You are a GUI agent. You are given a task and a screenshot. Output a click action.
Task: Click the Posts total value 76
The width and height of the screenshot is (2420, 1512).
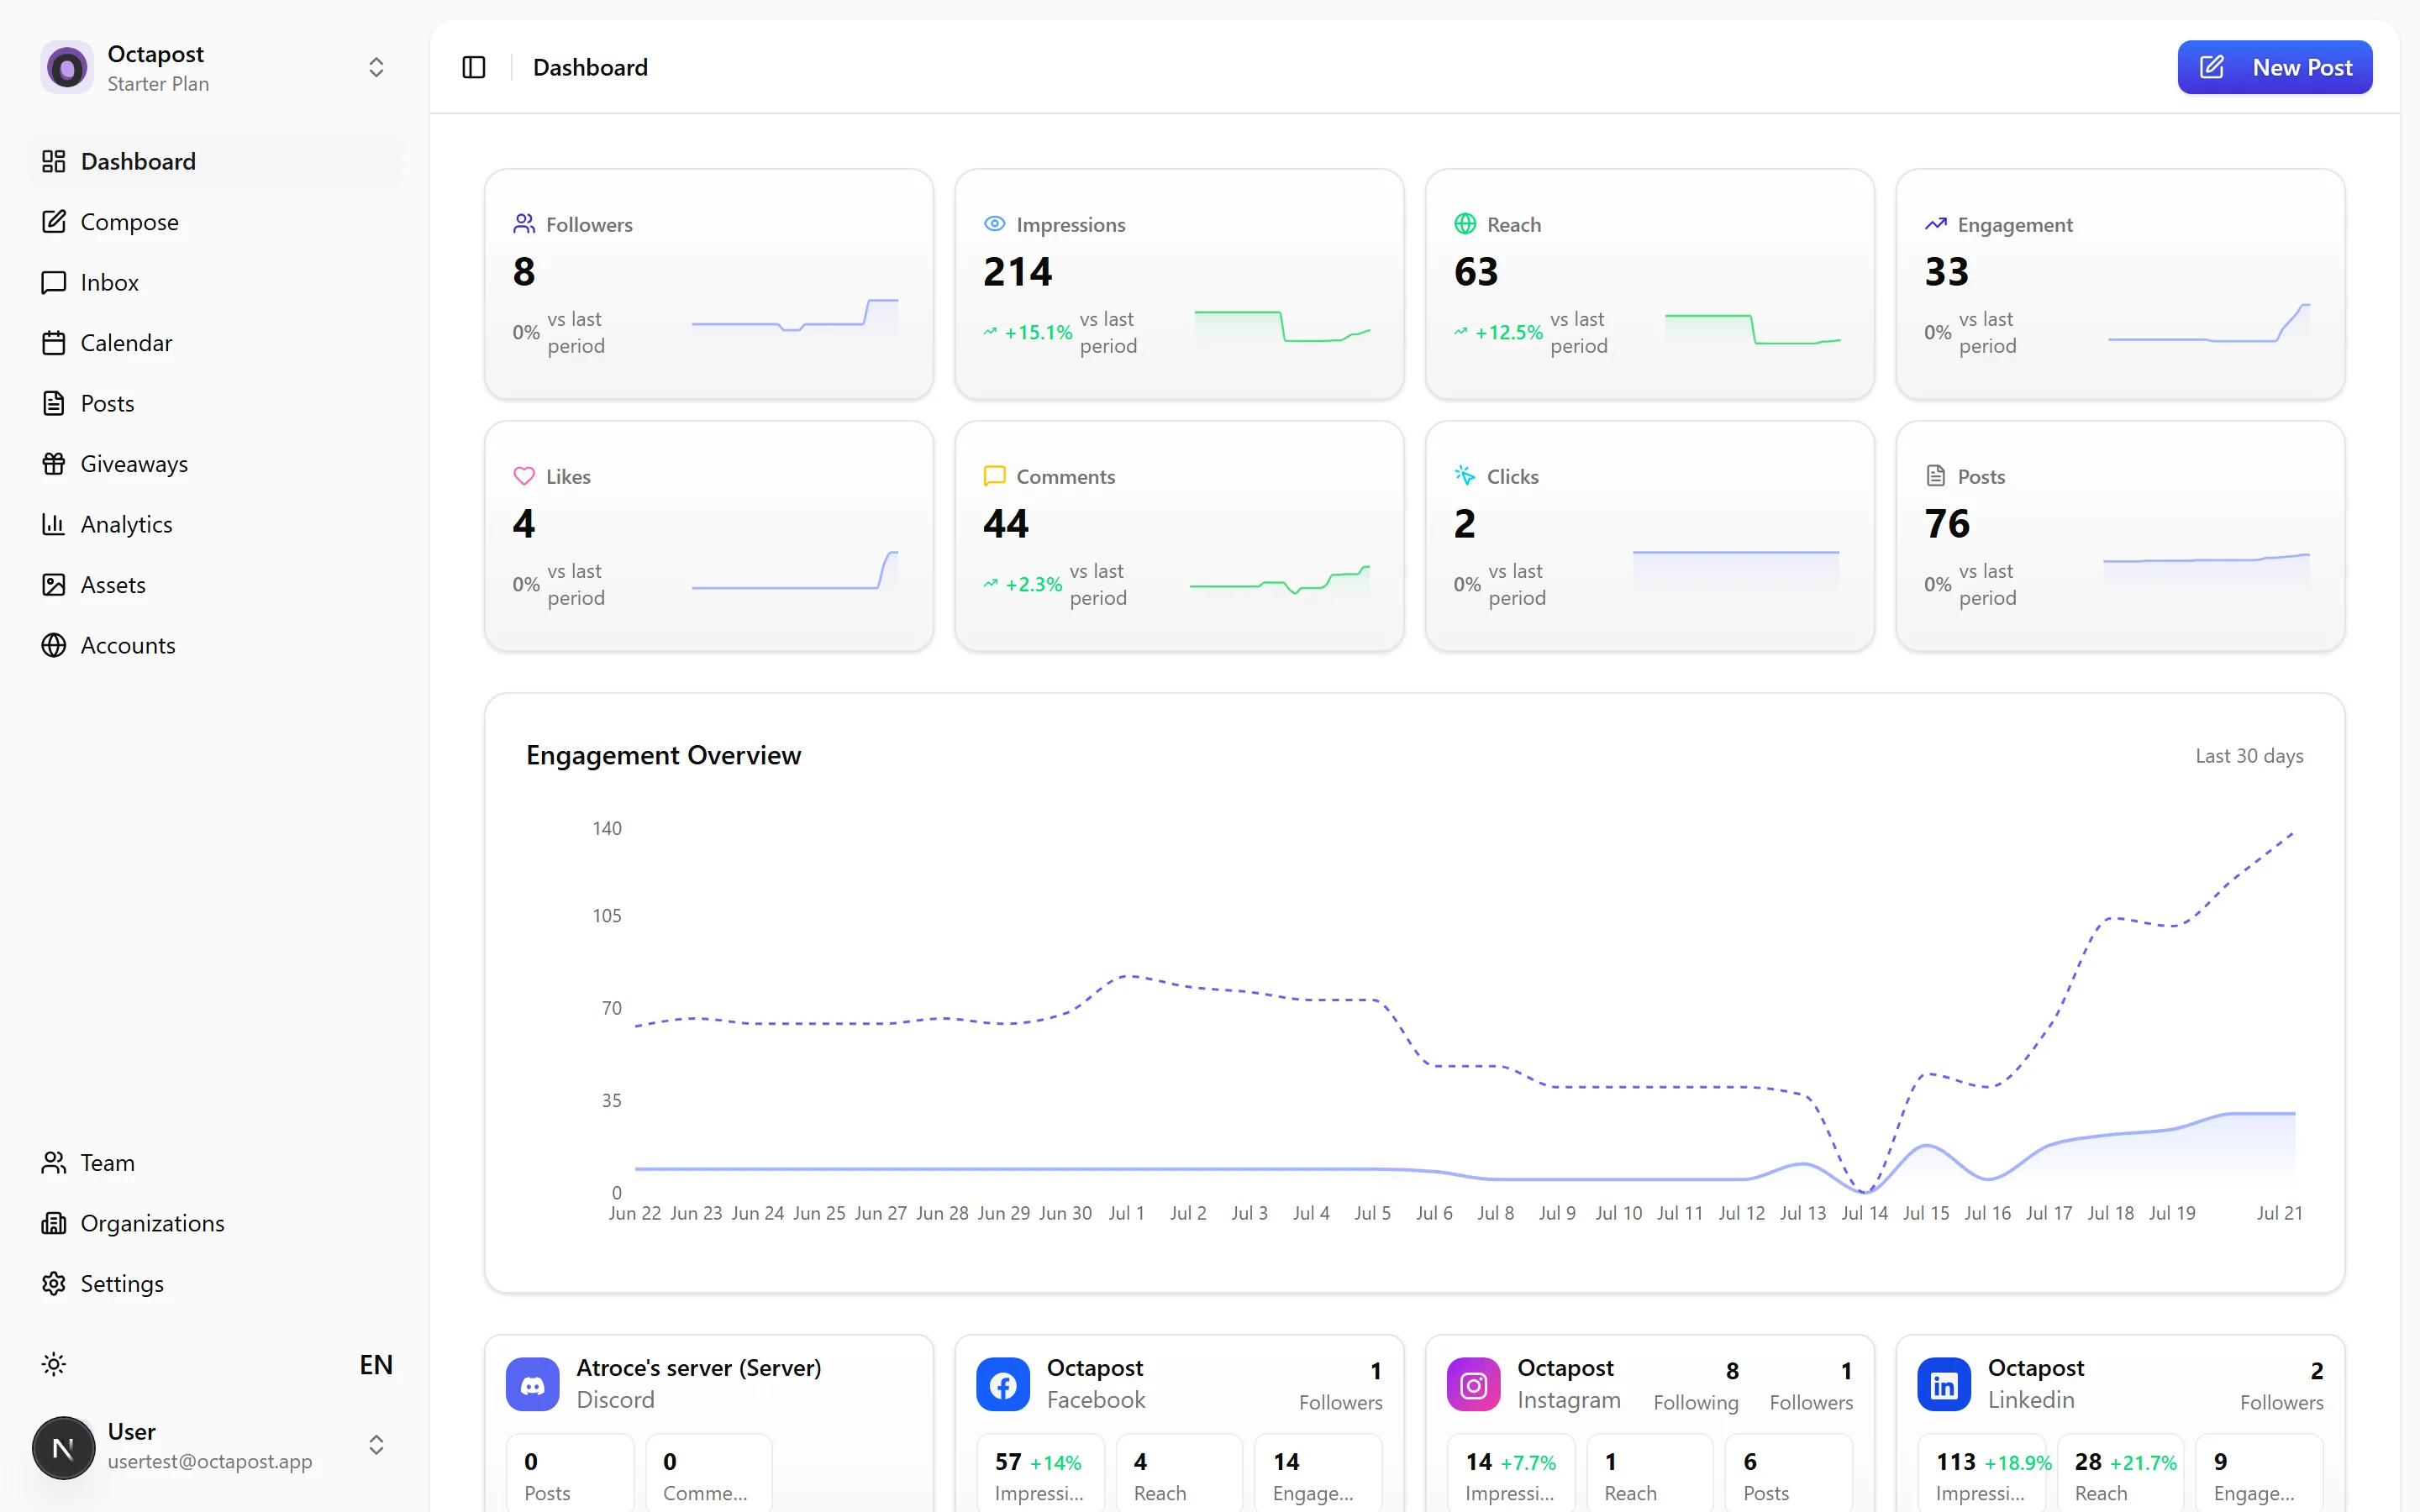coord(1947,523)
